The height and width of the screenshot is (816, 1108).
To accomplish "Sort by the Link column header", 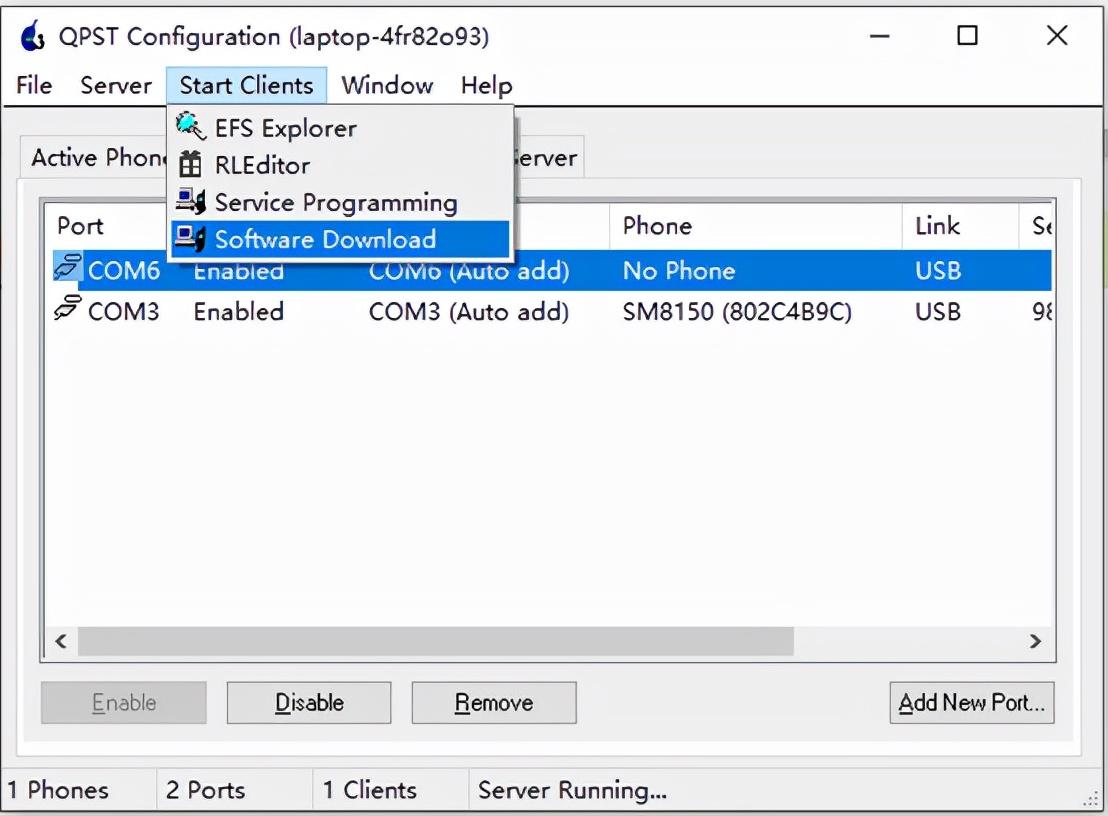I will (960, 226).
